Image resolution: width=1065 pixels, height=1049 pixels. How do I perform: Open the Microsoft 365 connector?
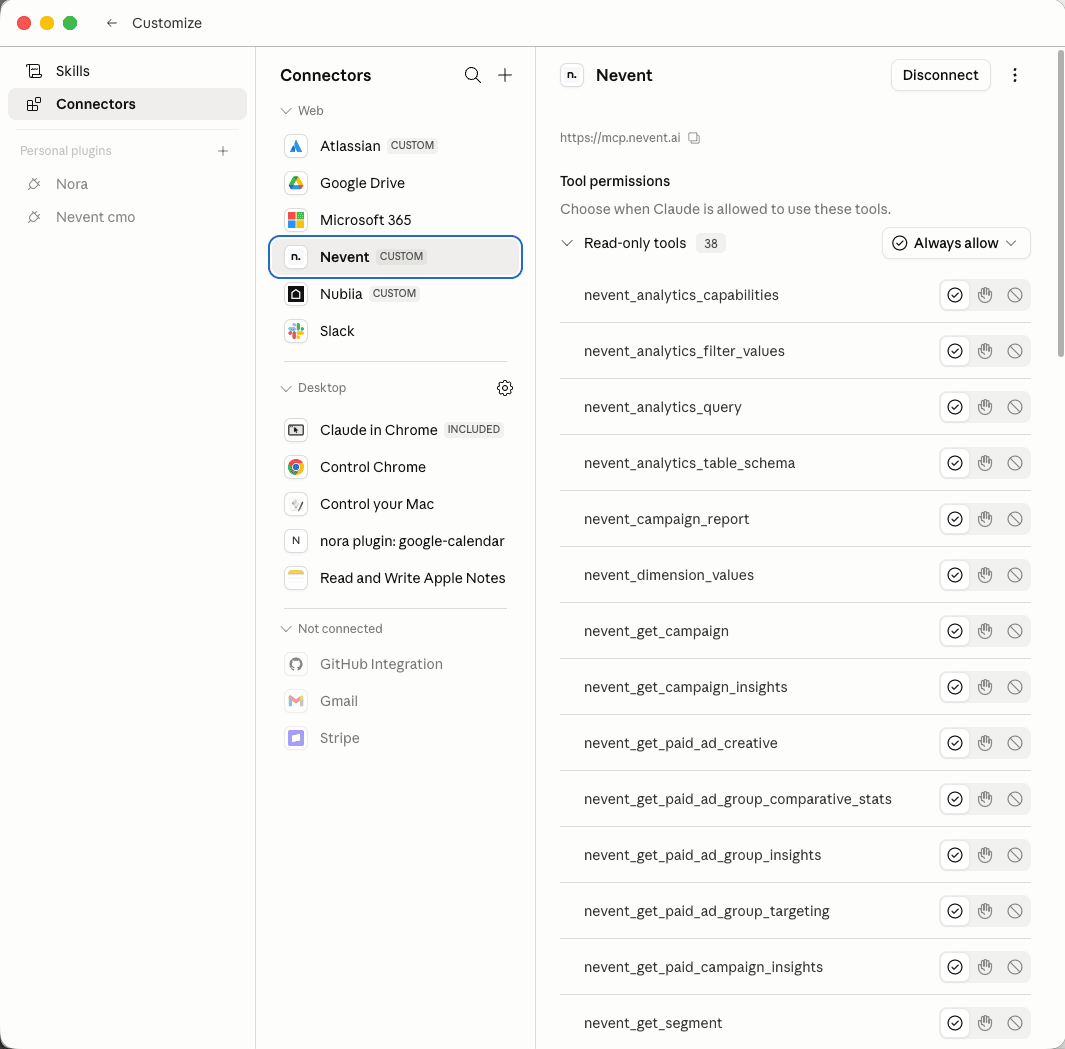[395, 220]
